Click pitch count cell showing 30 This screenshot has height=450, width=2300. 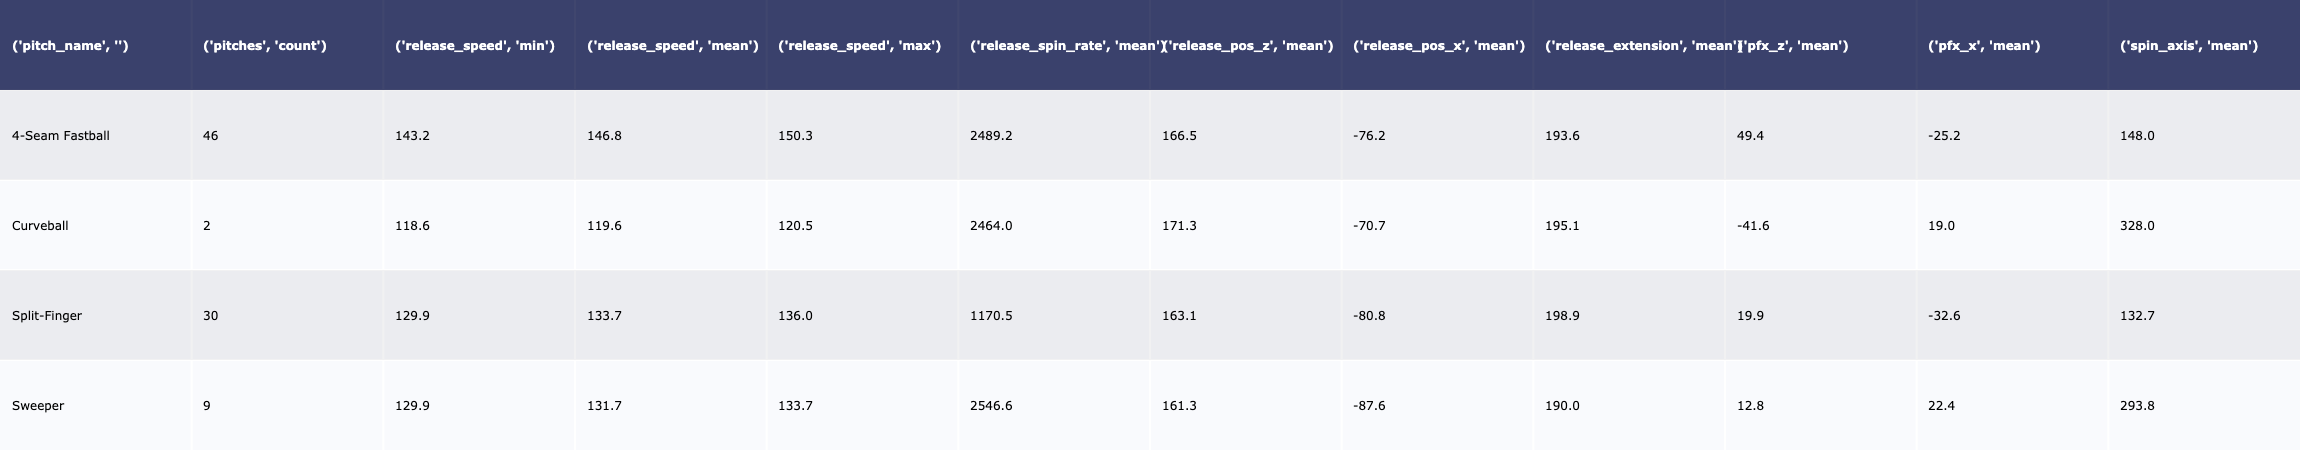click(211, 316)
